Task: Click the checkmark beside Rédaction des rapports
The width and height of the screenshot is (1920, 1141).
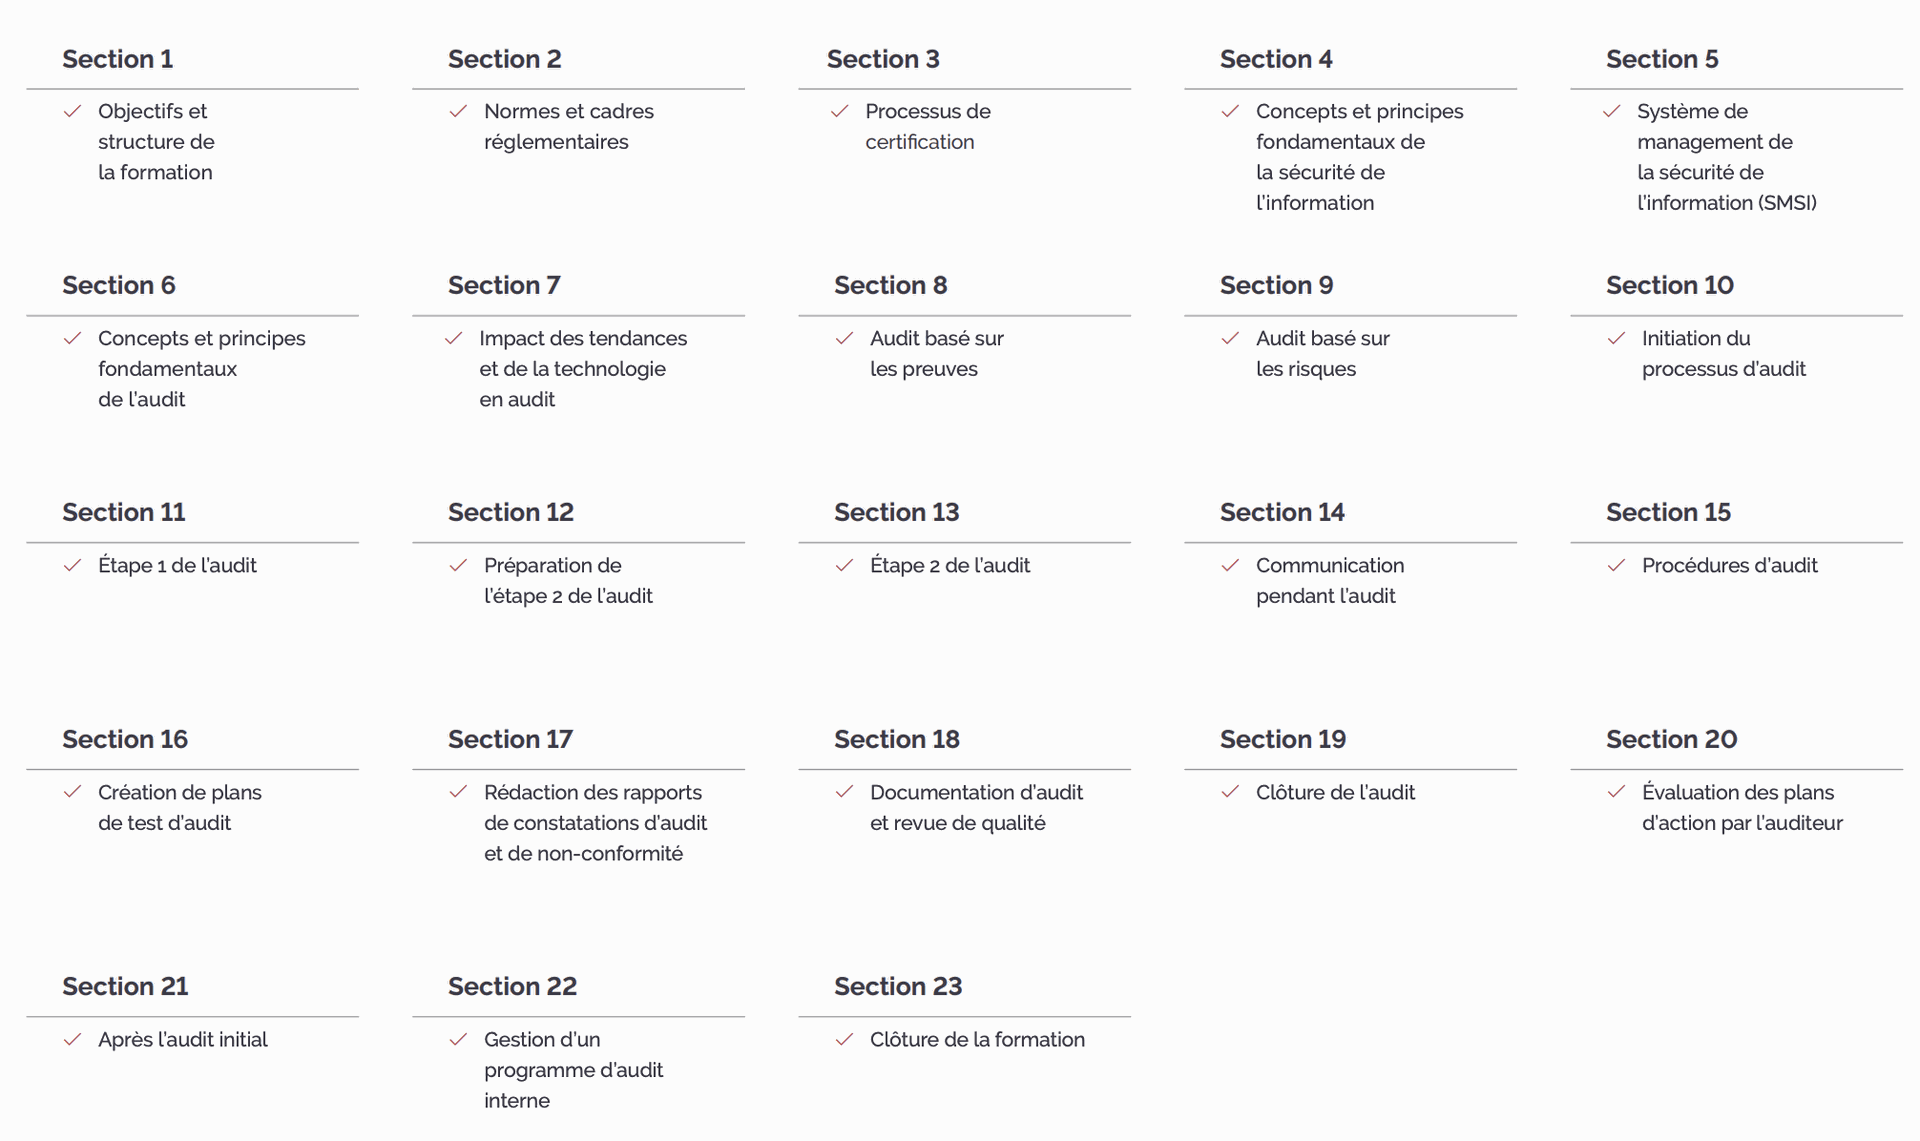Action: click(458, 793)
